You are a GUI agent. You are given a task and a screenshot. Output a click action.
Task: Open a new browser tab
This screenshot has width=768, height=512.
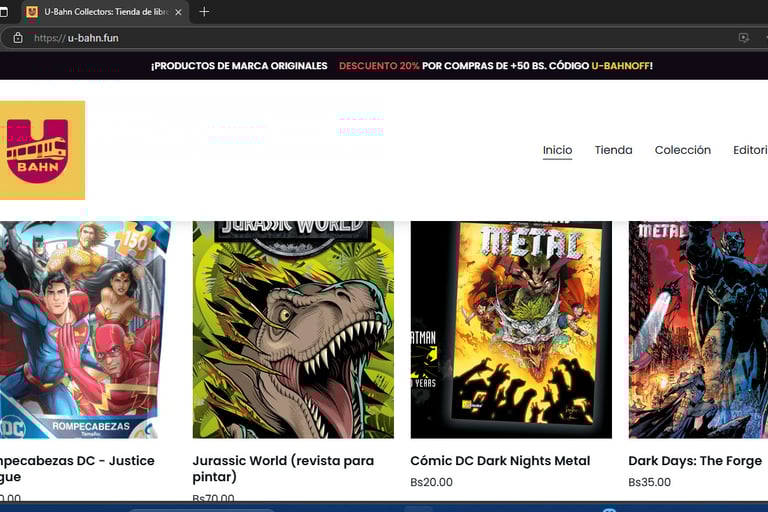click(204, 12)
